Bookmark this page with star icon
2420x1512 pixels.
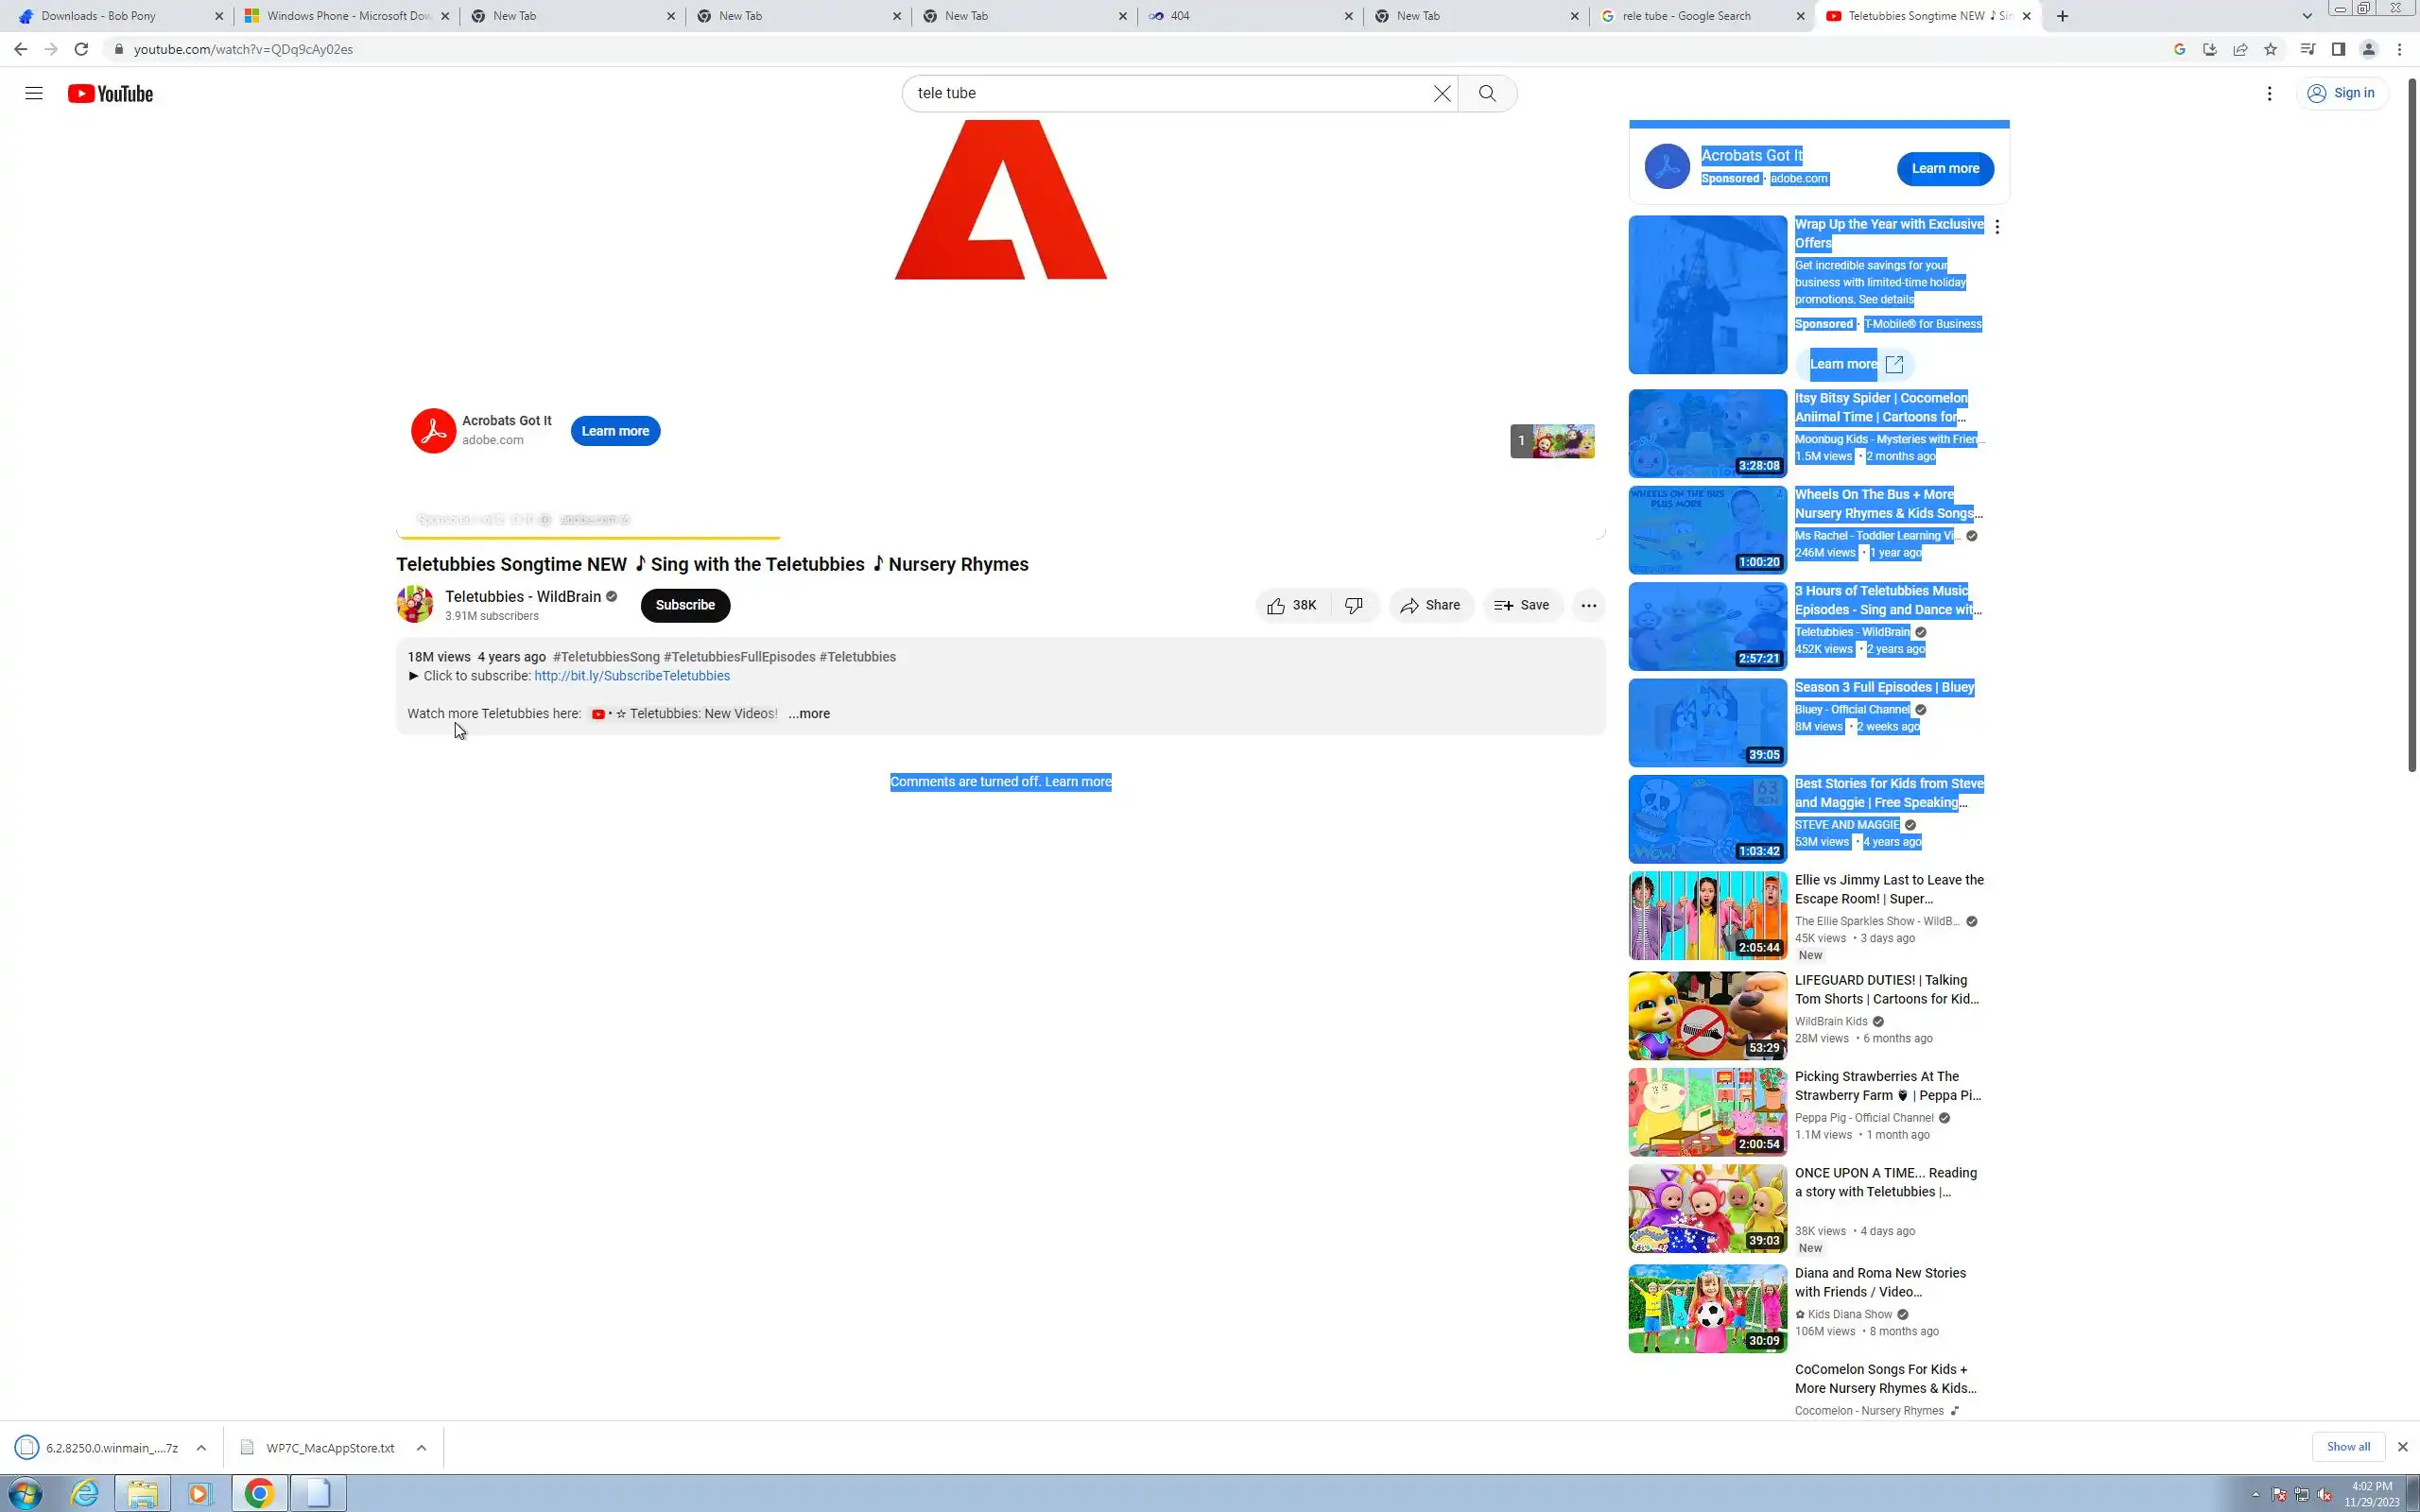pyautogui.click(x=2270, y=49)
